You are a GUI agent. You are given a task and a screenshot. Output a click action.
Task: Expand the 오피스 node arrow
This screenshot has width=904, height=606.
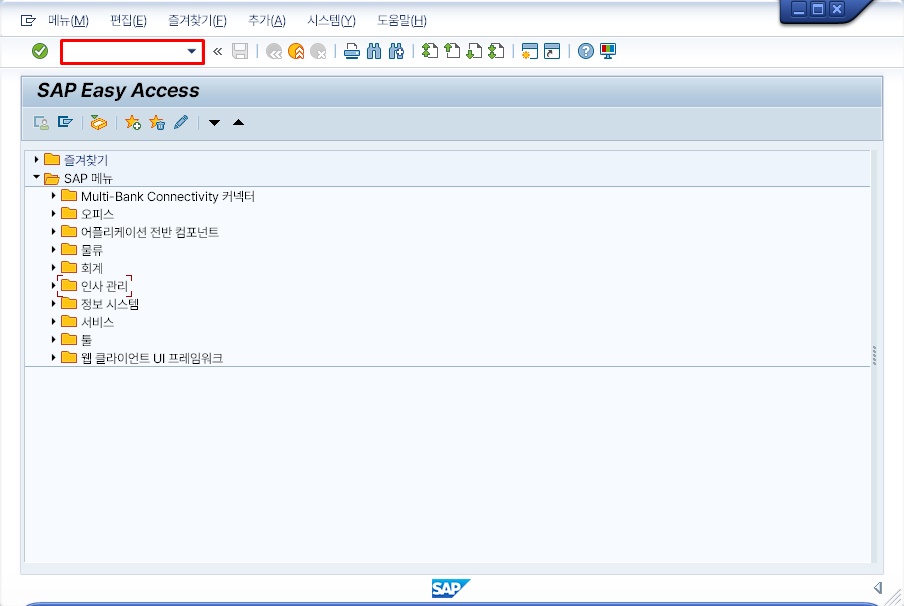coord(53,213)
